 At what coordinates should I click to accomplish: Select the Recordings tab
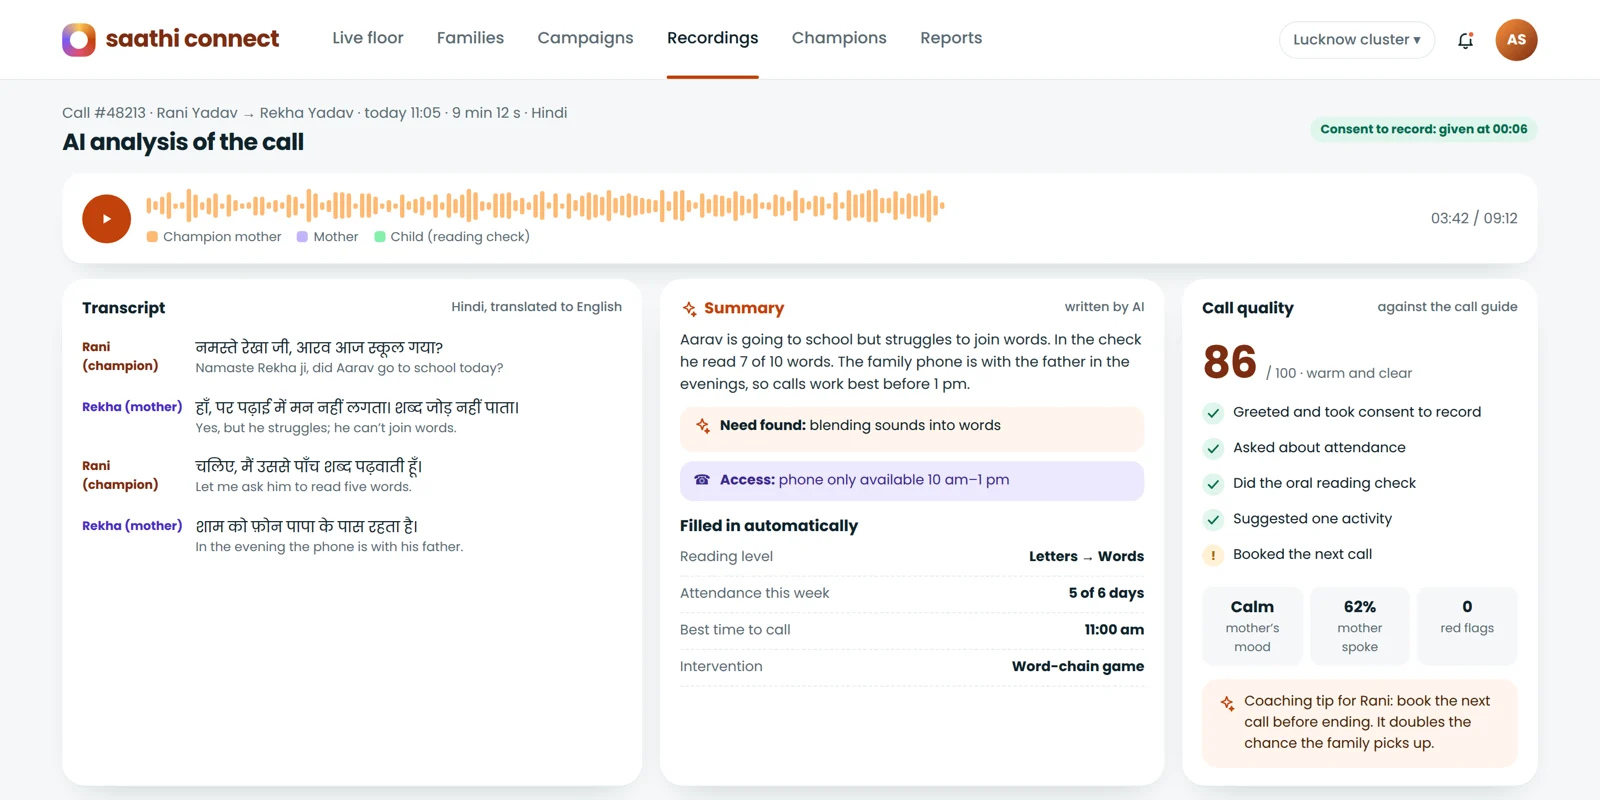click(713, 38)
